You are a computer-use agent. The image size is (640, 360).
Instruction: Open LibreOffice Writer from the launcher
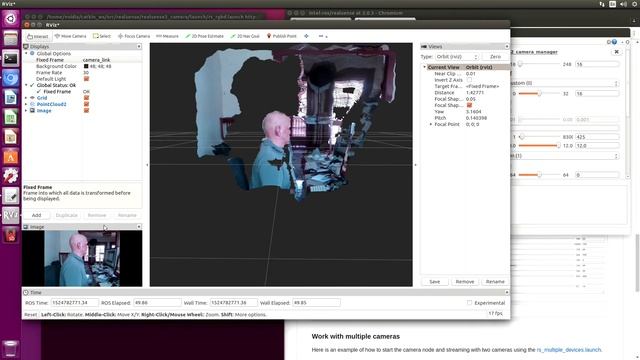click(x=11, y=98)
